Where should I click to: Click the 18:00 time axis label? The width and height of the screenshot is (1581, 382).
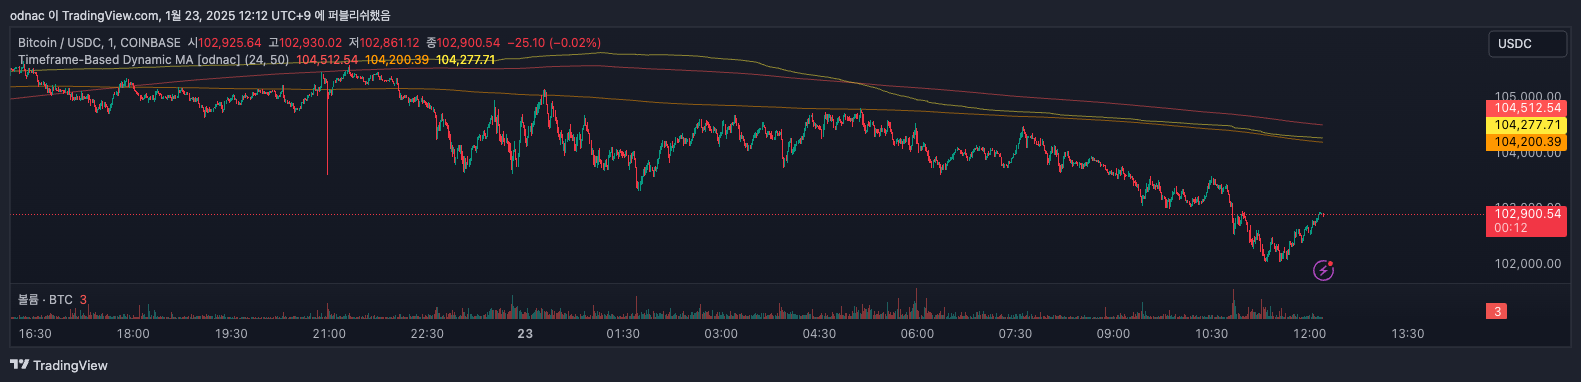pyautogui.click(x=133, y=334)
